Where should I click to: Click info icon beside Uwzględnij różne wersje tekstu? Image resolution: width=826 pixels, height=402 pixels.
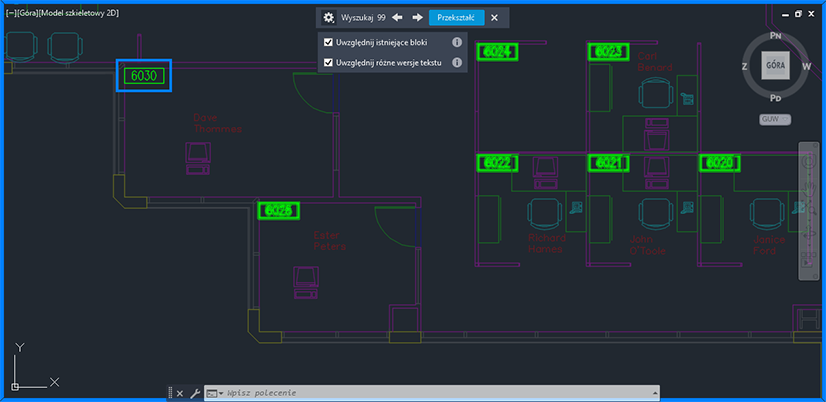[457, 63]
